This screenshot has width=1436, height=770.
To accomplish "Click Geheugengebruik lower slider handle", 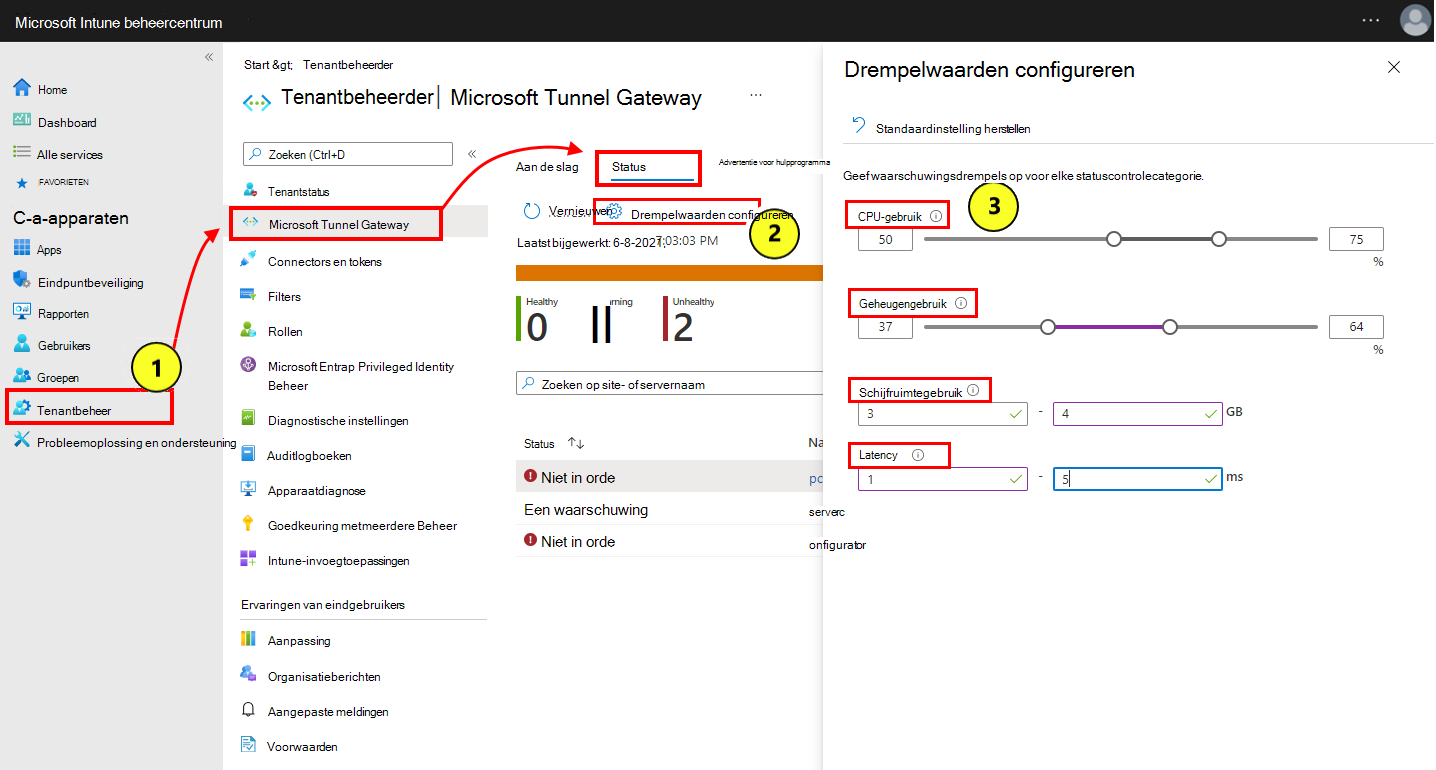I will [1048, 326].
